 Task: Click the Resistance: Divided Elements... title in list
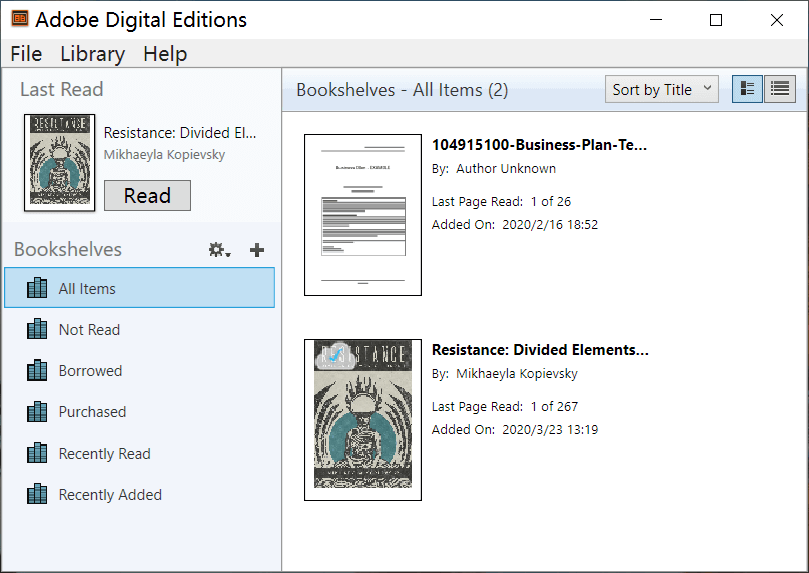pos(540,350)
